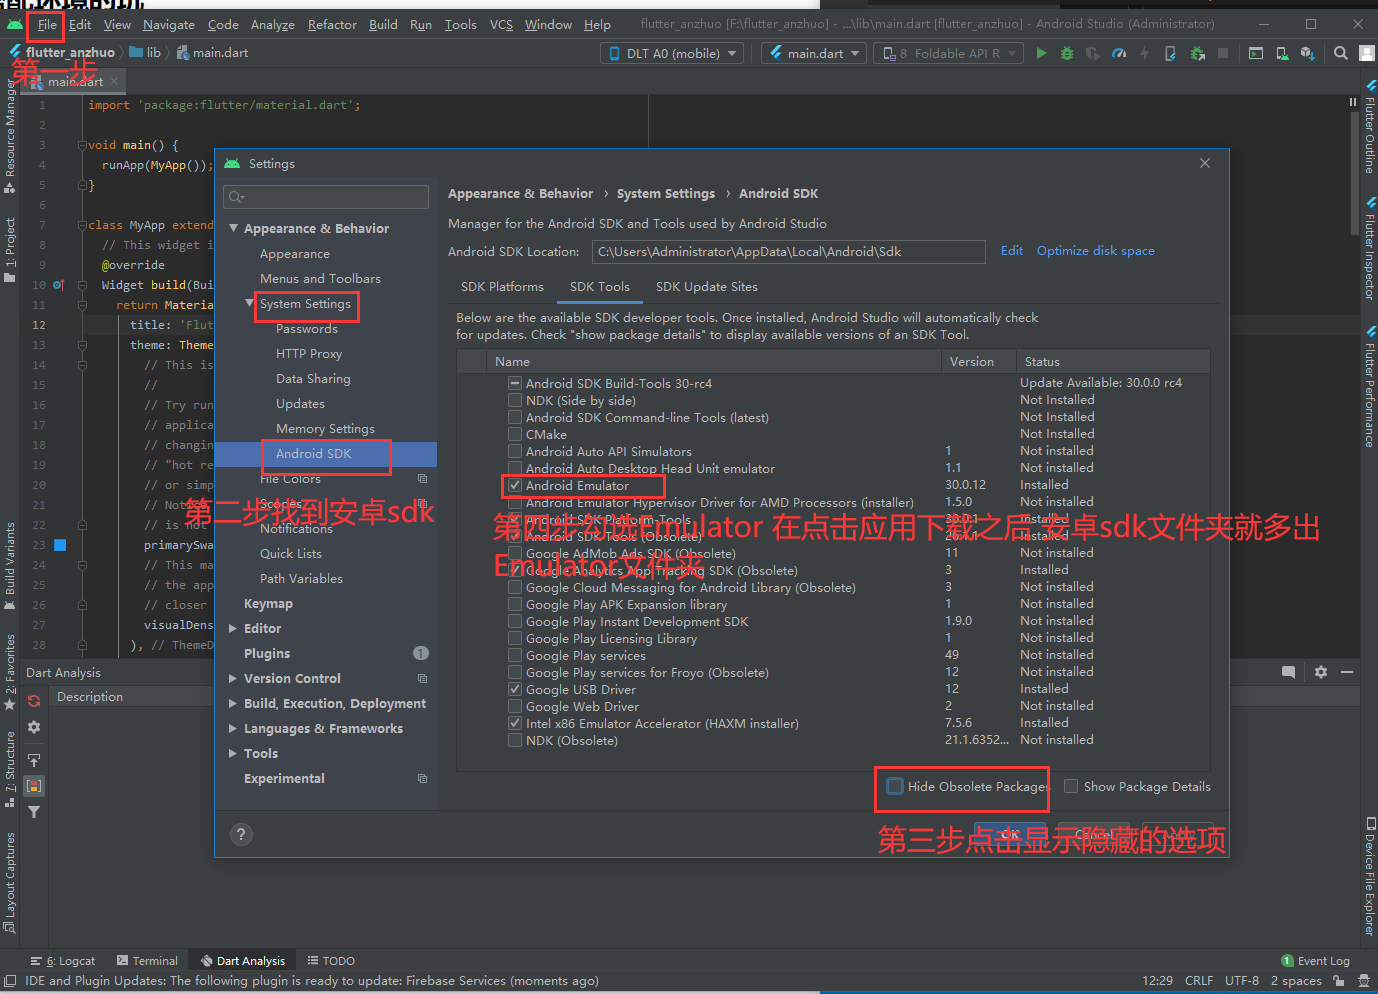
Task: Toggle Android SDK Build-Tools 30-rc4 checkbox
Action: pyautogui.click(x=514, y=384)
